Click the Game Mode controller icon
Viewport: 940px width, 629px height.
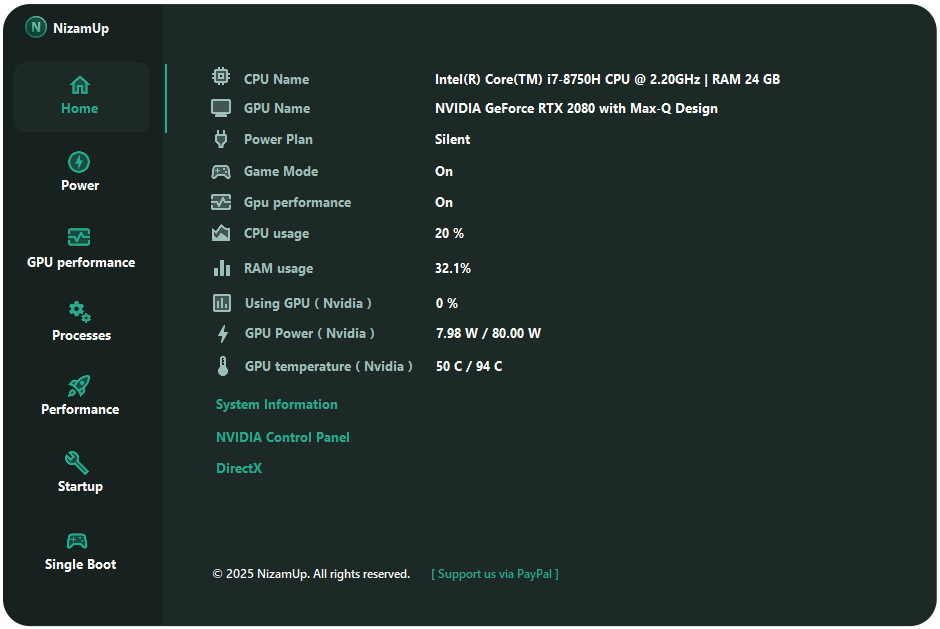(221, 171)
